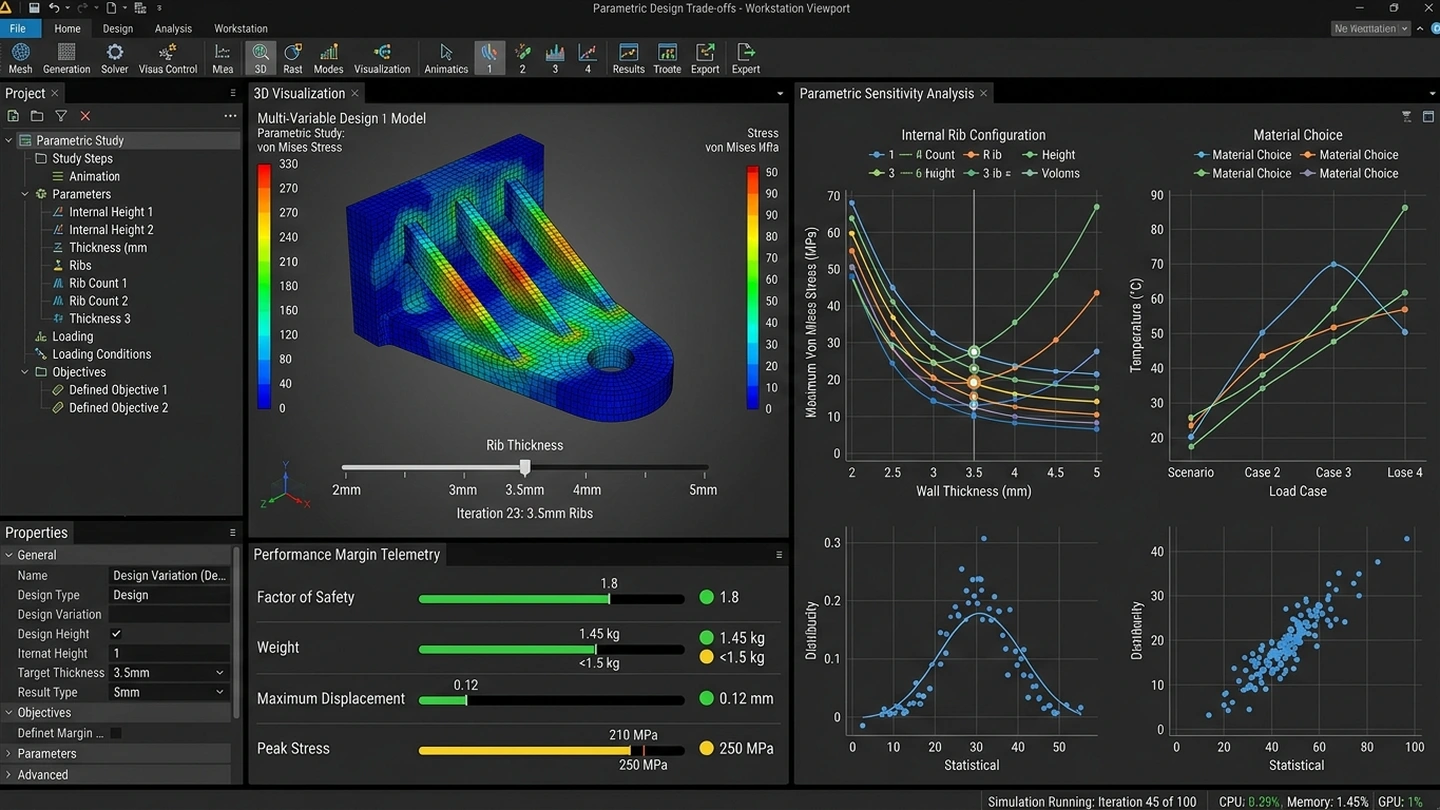The image size is (1440, 810).
Task: Select the Mesh tool
Action: point(20,59)
